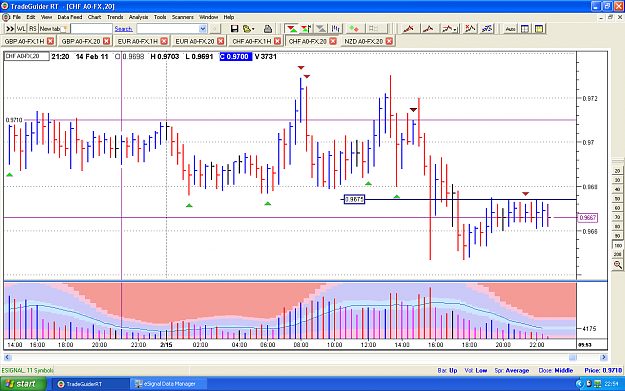Close the GBP A0-FX,1H tab
625x391 pixels.
(50, 41)
